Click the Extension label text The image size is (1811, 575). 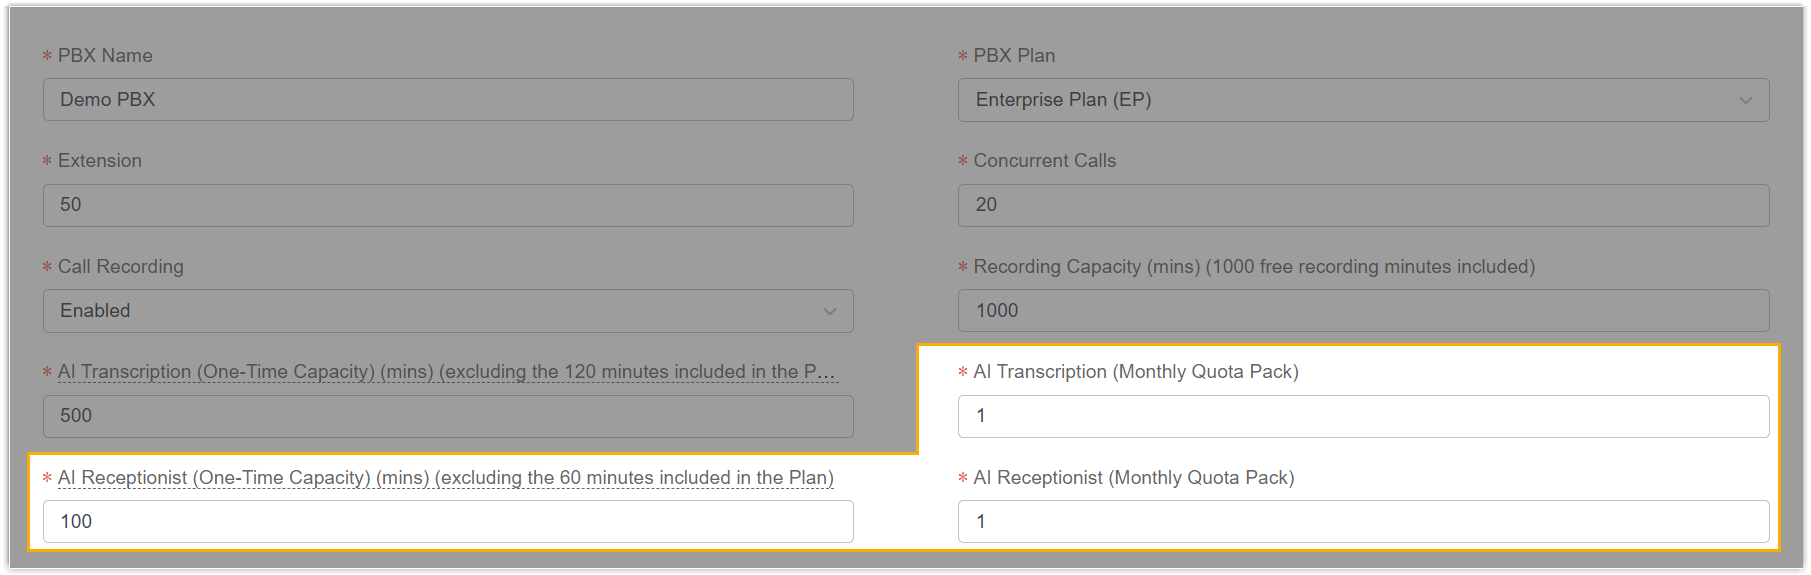(100, 161)
